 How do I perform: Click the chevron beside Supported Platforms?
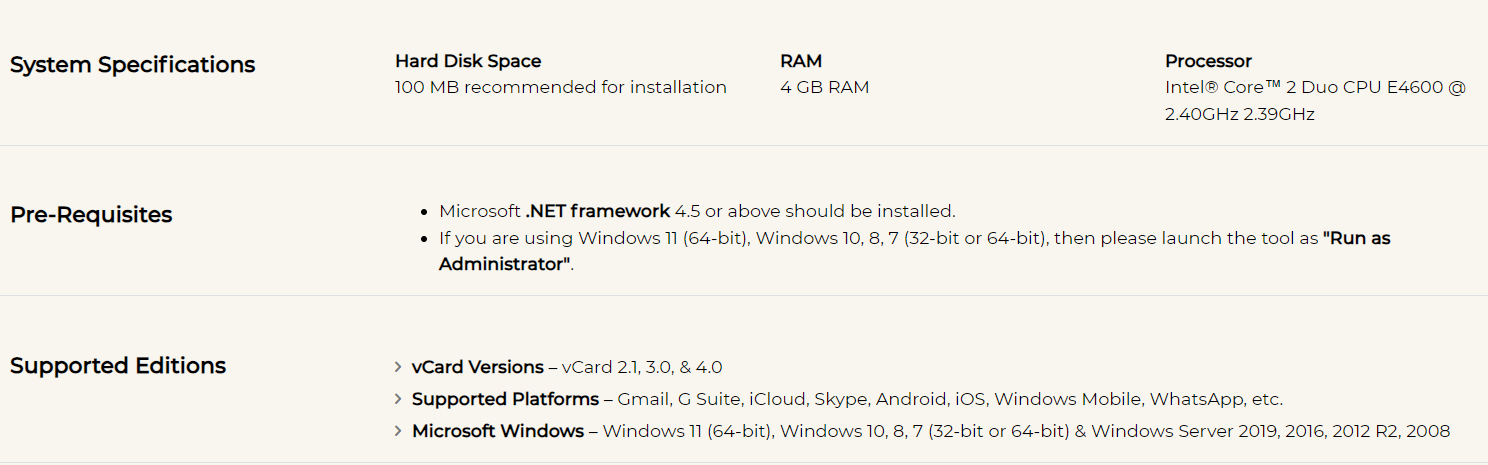(x=399, y=399)
